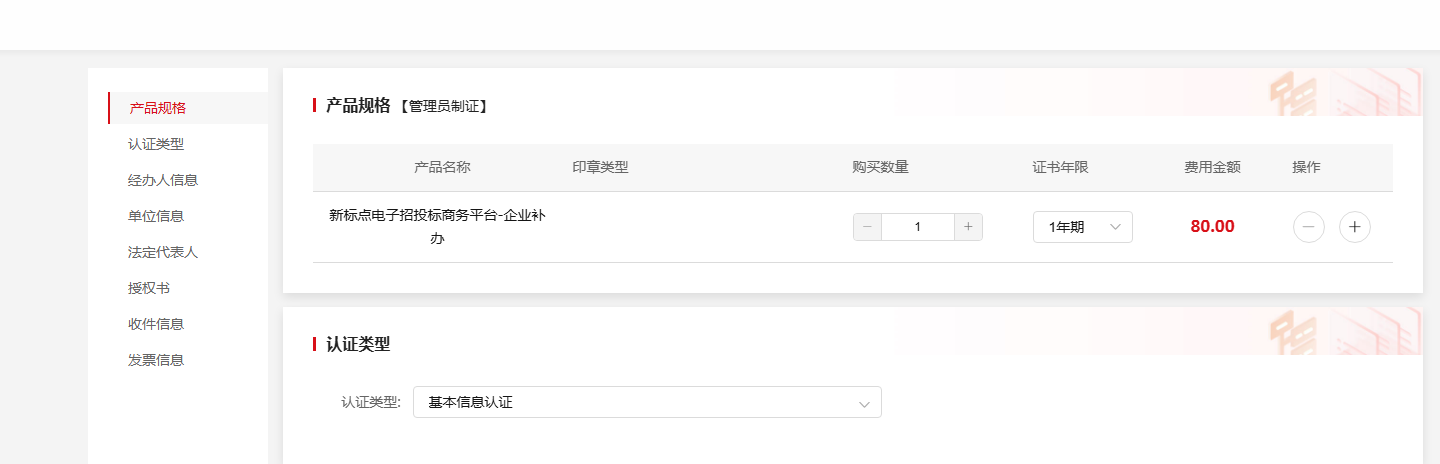Click the circular plus icon in the 操作 column
This screenshot has height=464, width=1440.
click(1355, 227)
